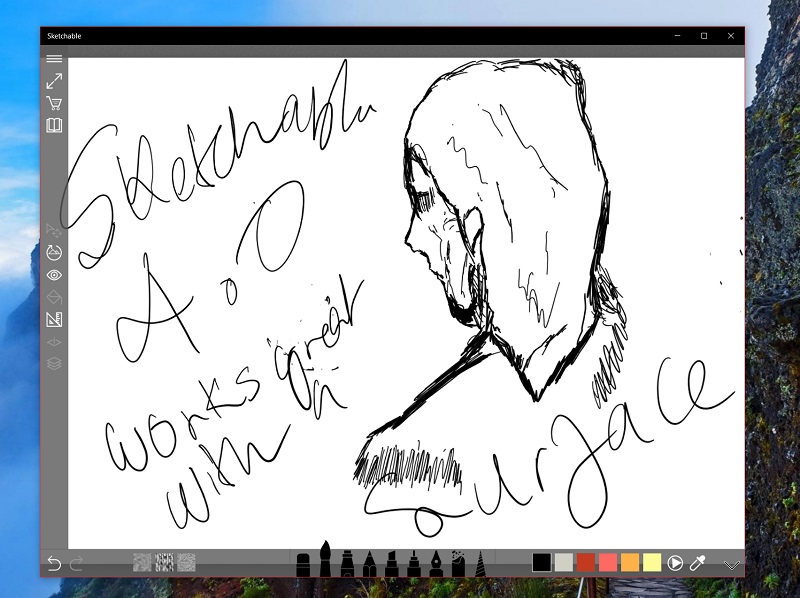The height and width of the screenshot is (598, 800).
Task: Collapse the bottom toolbar with chevron
Action: pos(732,565)
